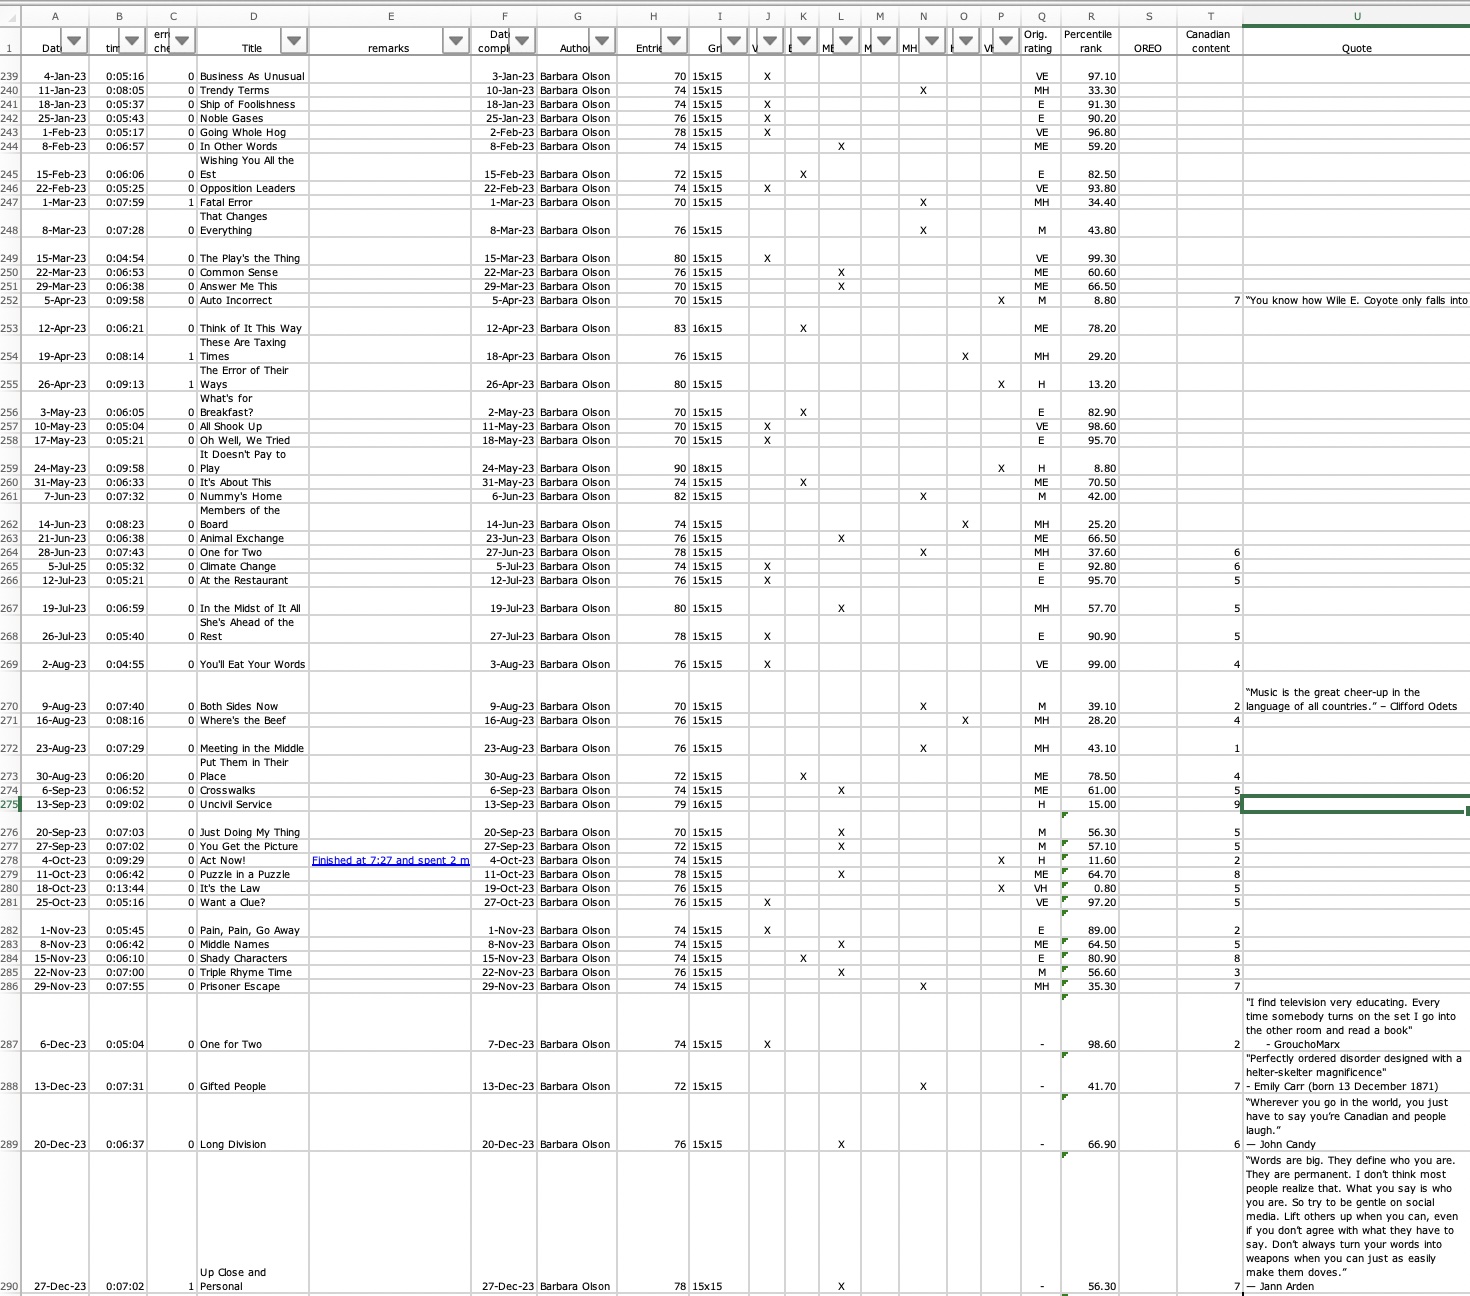Select column E via its header letter
Viewport: 1470px width, 1296px height.
click(390, 16)
